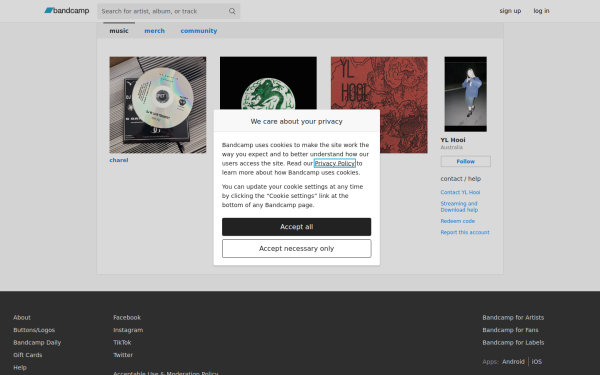Viewport: 600px width, 375px height.
Task: Switch to the music tab
Action: pos(119,31)
